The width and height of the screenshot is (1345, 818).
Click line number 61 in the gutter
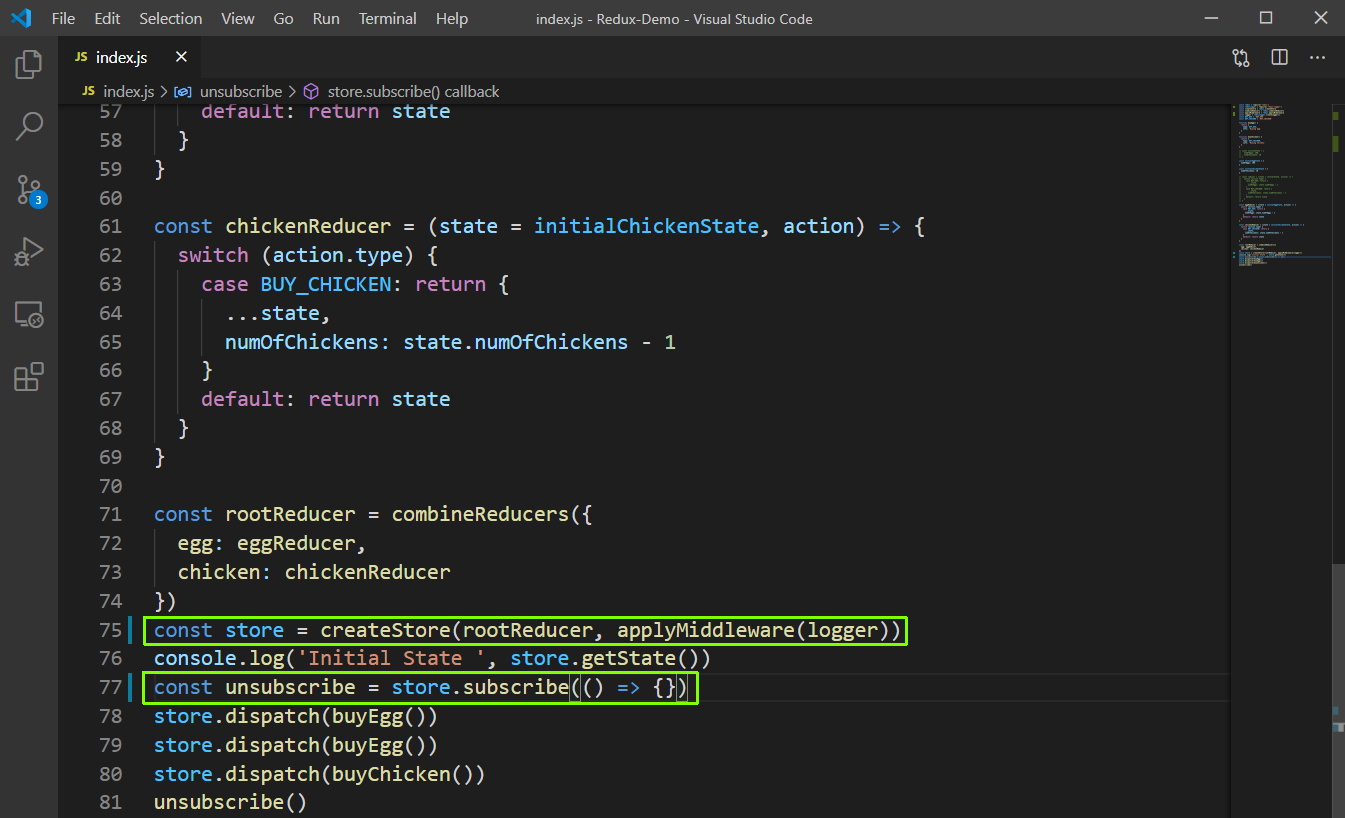[110, 226]
